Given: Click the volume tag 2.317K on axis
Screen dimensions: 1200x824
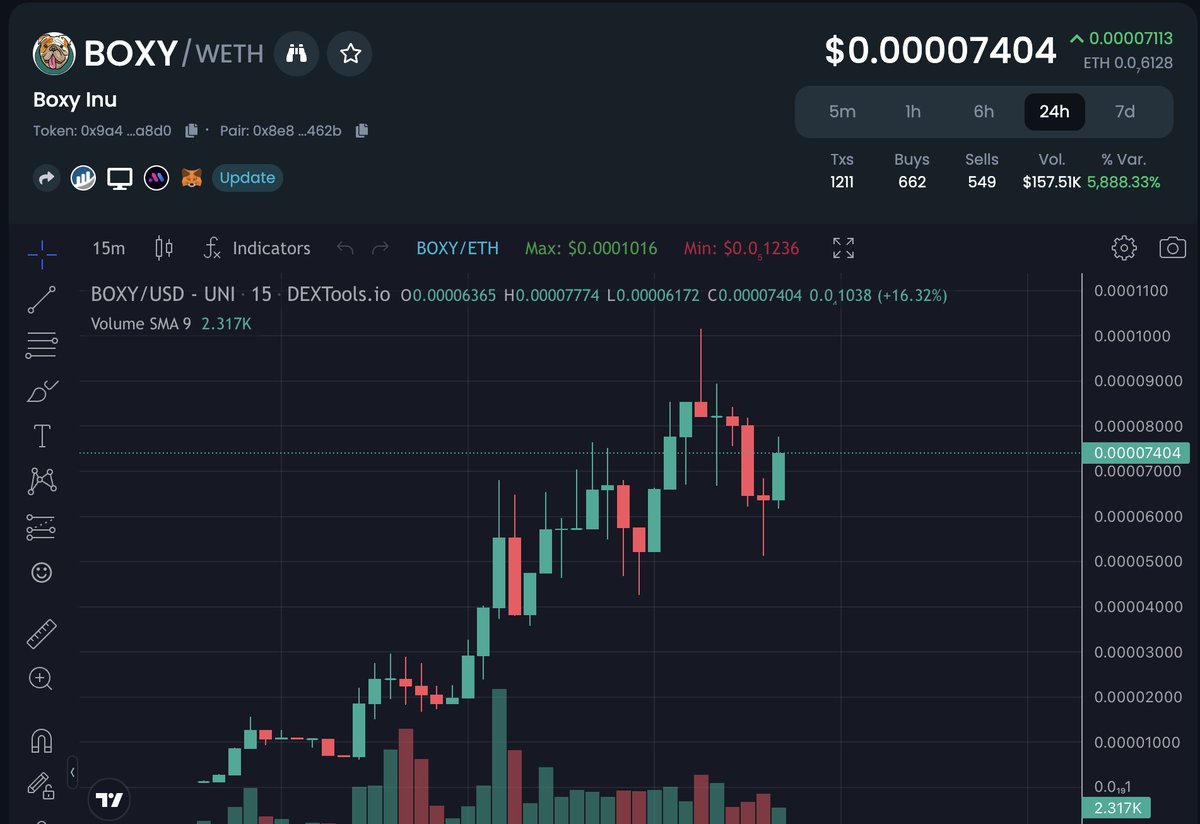Looking at the screenshot, I should coord(1118,808).
